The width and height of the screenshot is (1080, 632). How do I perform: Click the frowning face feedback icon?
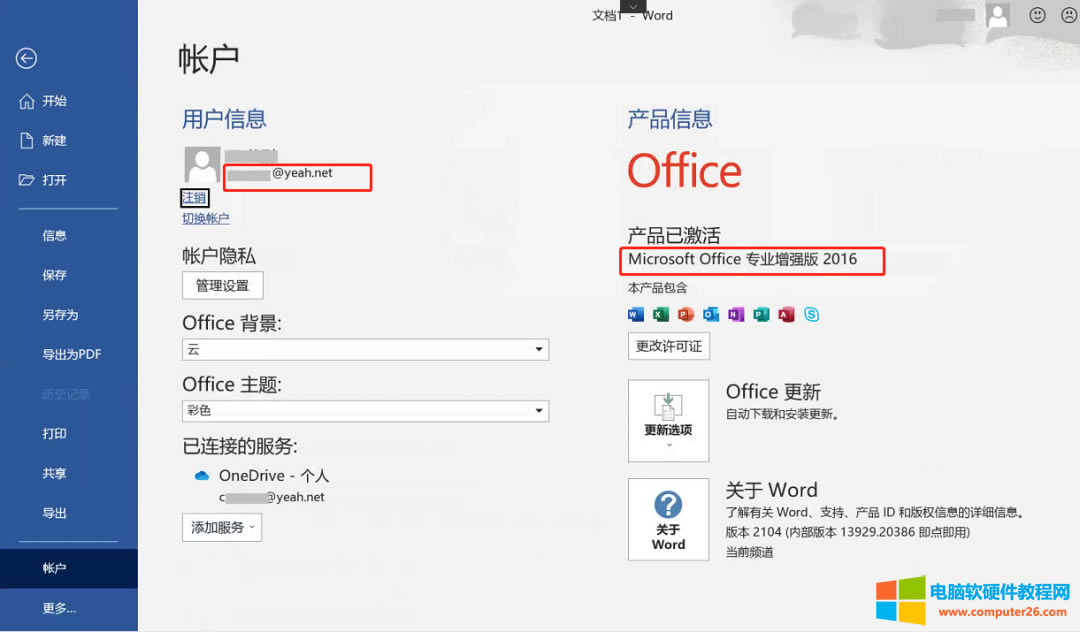pos(1064,15)
